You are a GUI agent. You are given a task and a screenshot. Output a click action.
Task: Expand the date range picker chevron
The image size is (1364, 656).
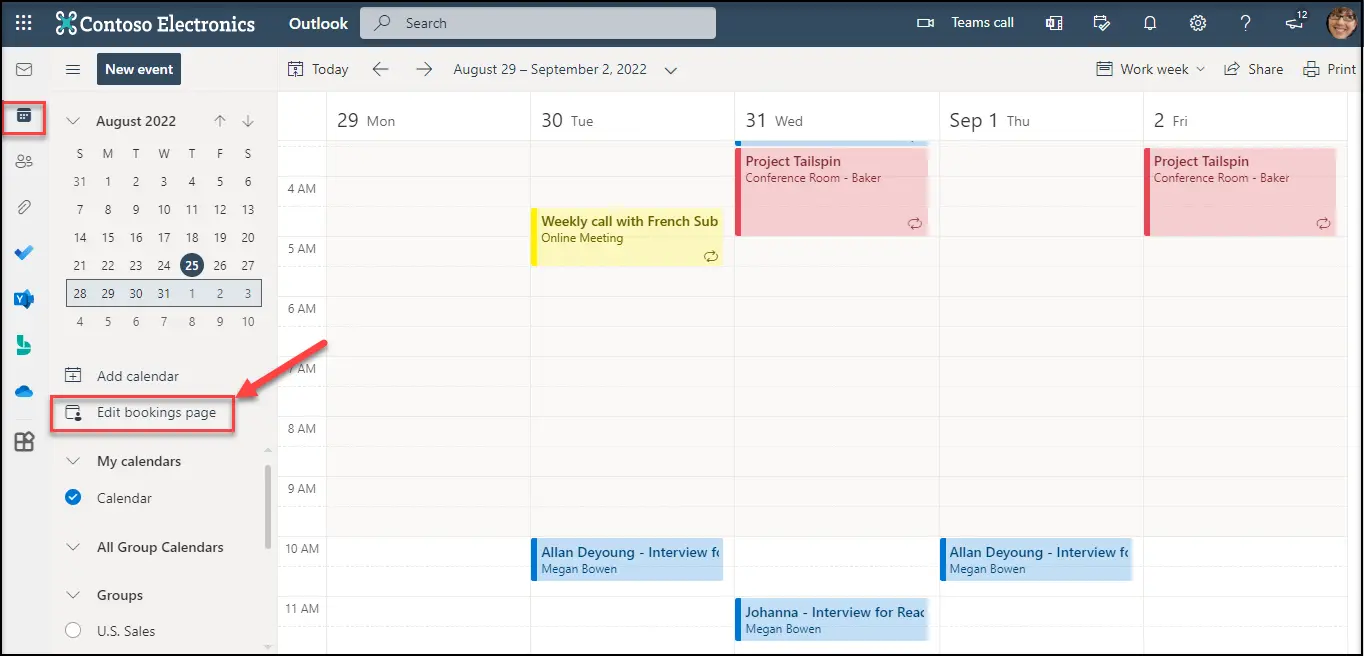pos(671,70)
